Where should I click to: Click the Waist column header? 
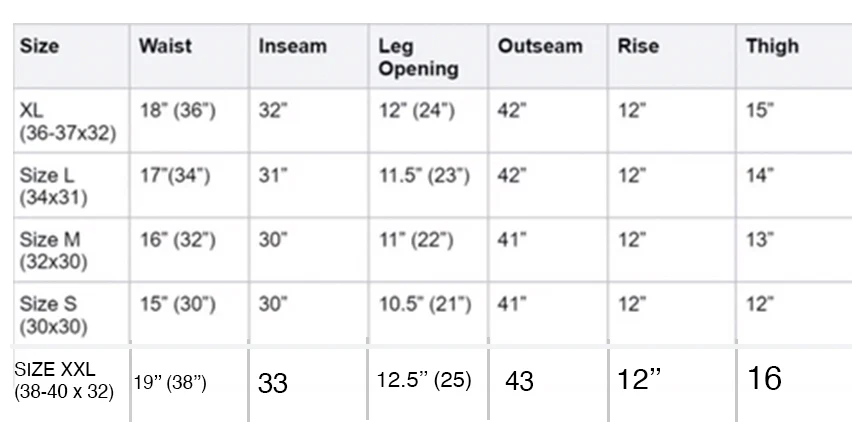(x=165, y=46)
